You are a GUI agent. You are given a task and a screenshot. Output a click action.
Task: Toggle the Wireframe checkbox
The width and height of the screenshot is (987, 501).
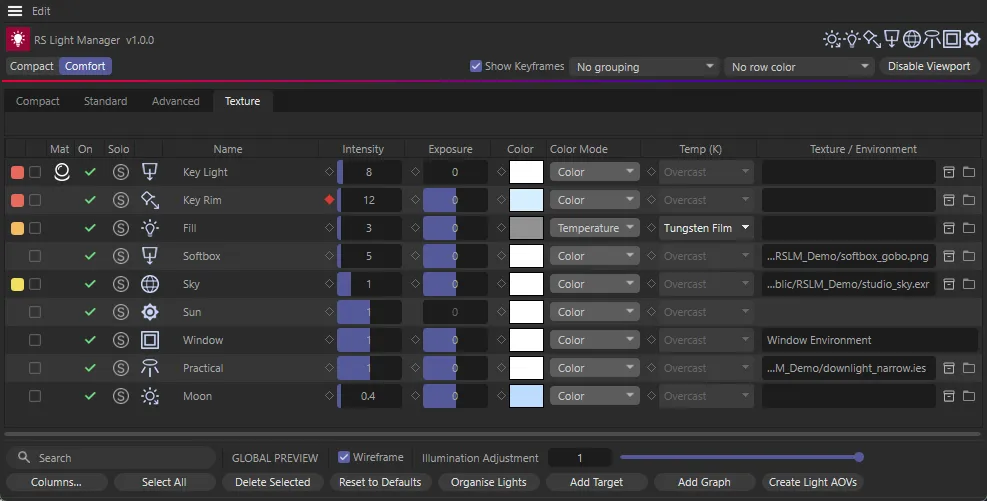(344, 458)
